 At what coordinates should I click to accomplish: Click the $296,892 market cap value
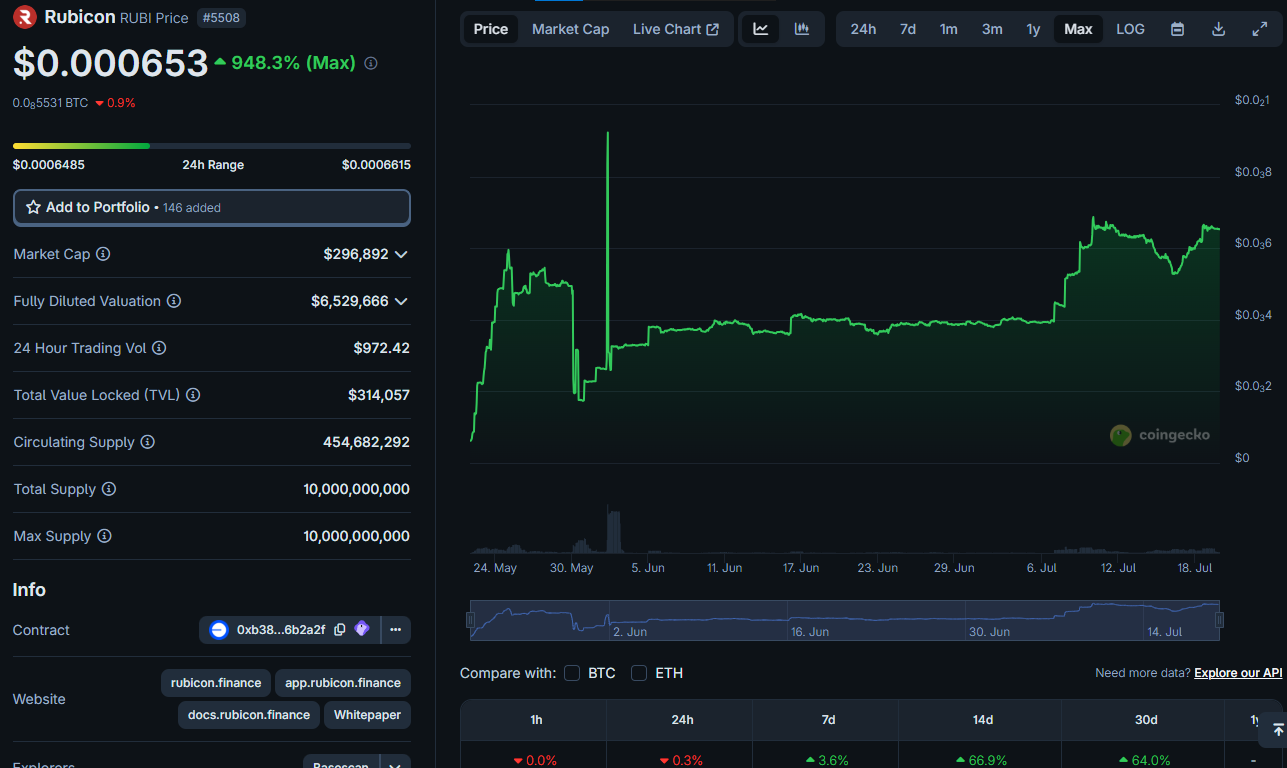point(356,254)
